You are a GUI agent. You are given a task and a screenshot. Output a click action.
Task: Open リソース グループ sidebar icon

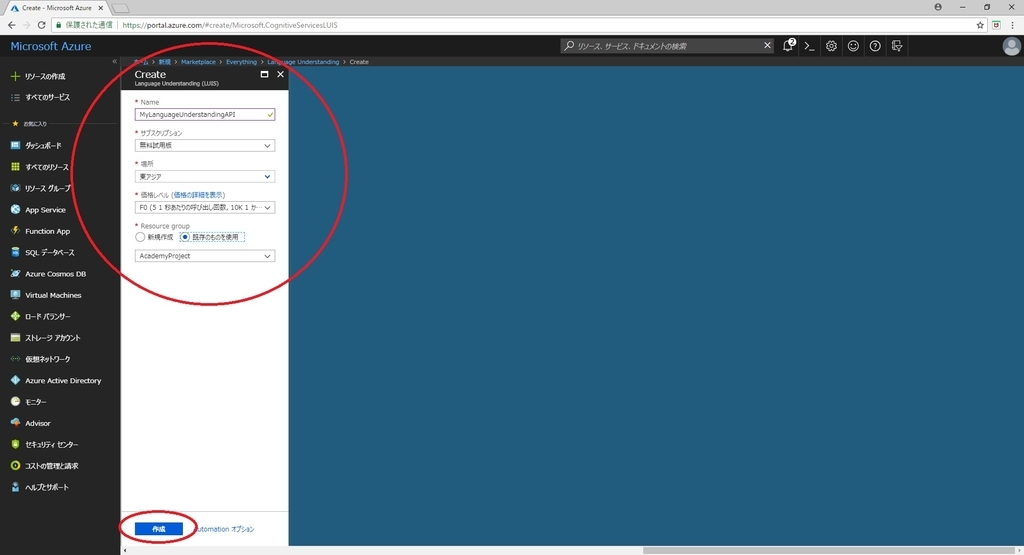[x=15, y=188]
